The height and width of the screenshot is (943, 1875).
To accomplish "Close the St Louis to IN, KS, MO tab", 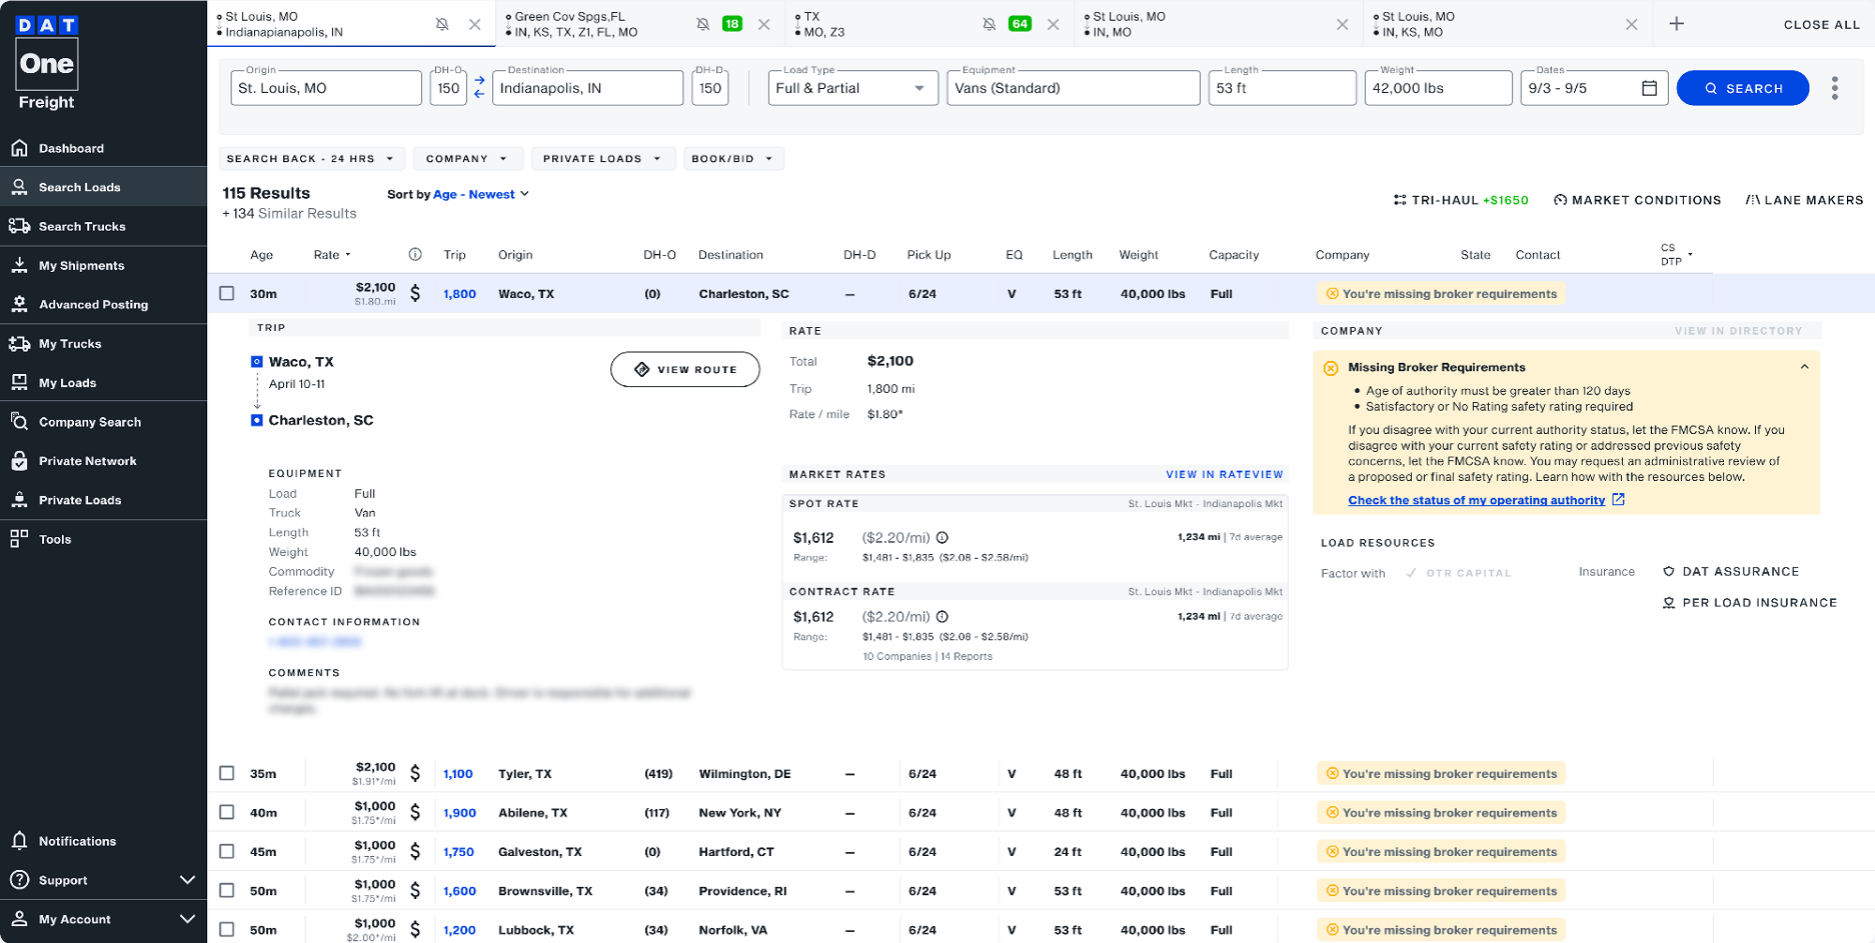I will [x=1631, y=24].
